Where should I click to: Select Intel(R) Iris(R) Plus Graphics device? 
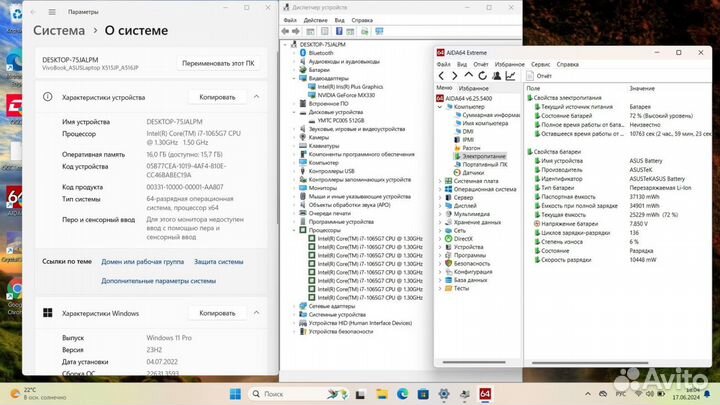point(350,87)
